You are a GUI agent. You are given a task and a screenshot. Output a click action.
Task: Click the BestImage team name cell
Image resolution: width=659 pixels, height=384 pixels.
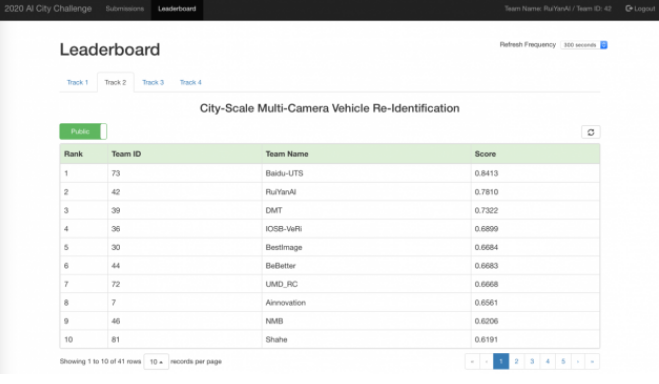click(x=366, y=247)
